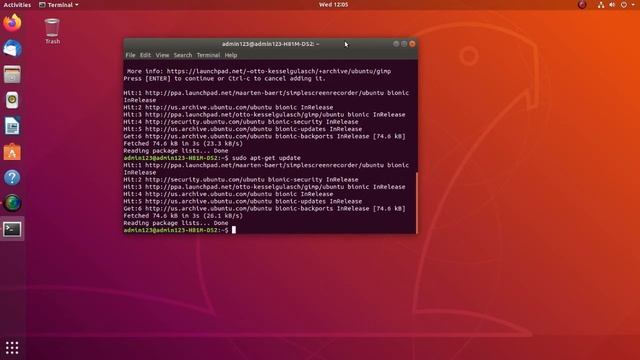
Task: Maximize the Terminal window
Action: click(x=404, y=44)
